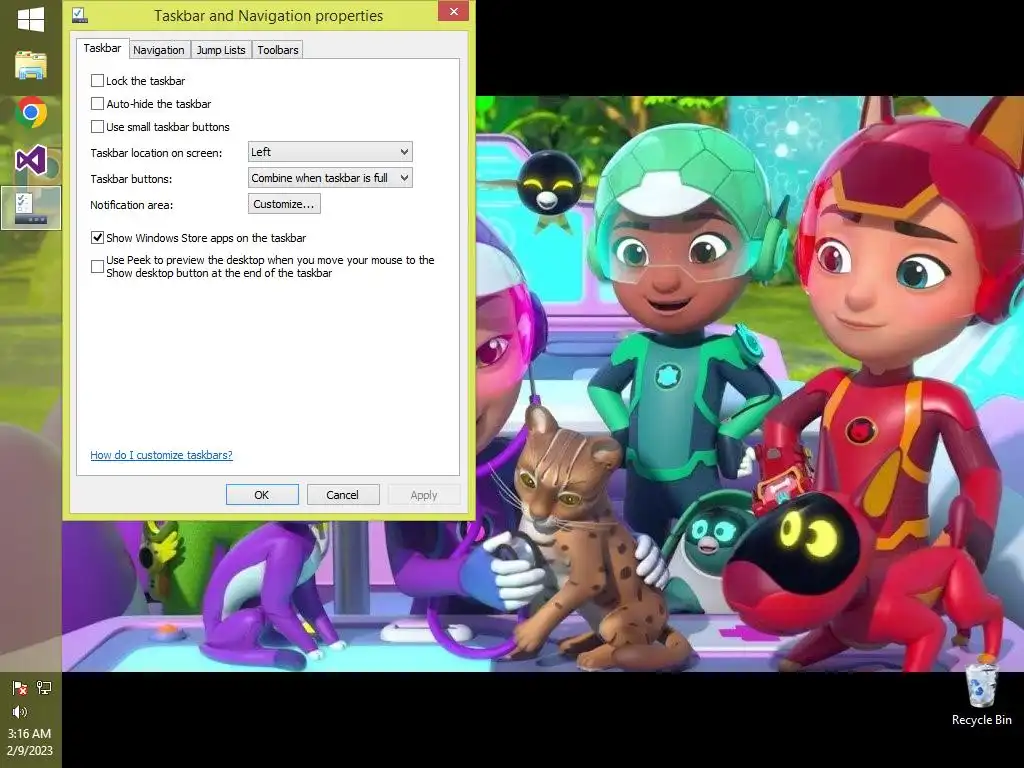Screen dimensions: 1024x768
Task: Switch to the Navigation tab
Action: point(159,50)
